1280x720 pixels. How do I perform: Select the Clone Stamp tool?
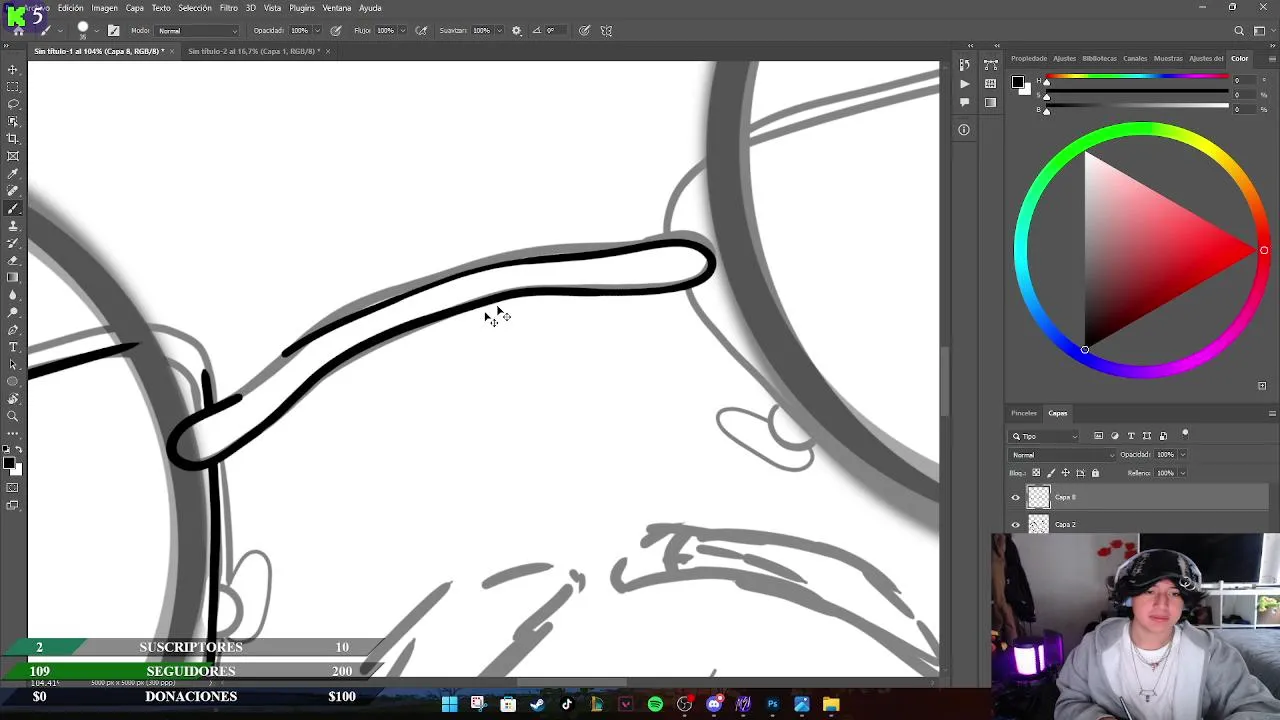13,226
